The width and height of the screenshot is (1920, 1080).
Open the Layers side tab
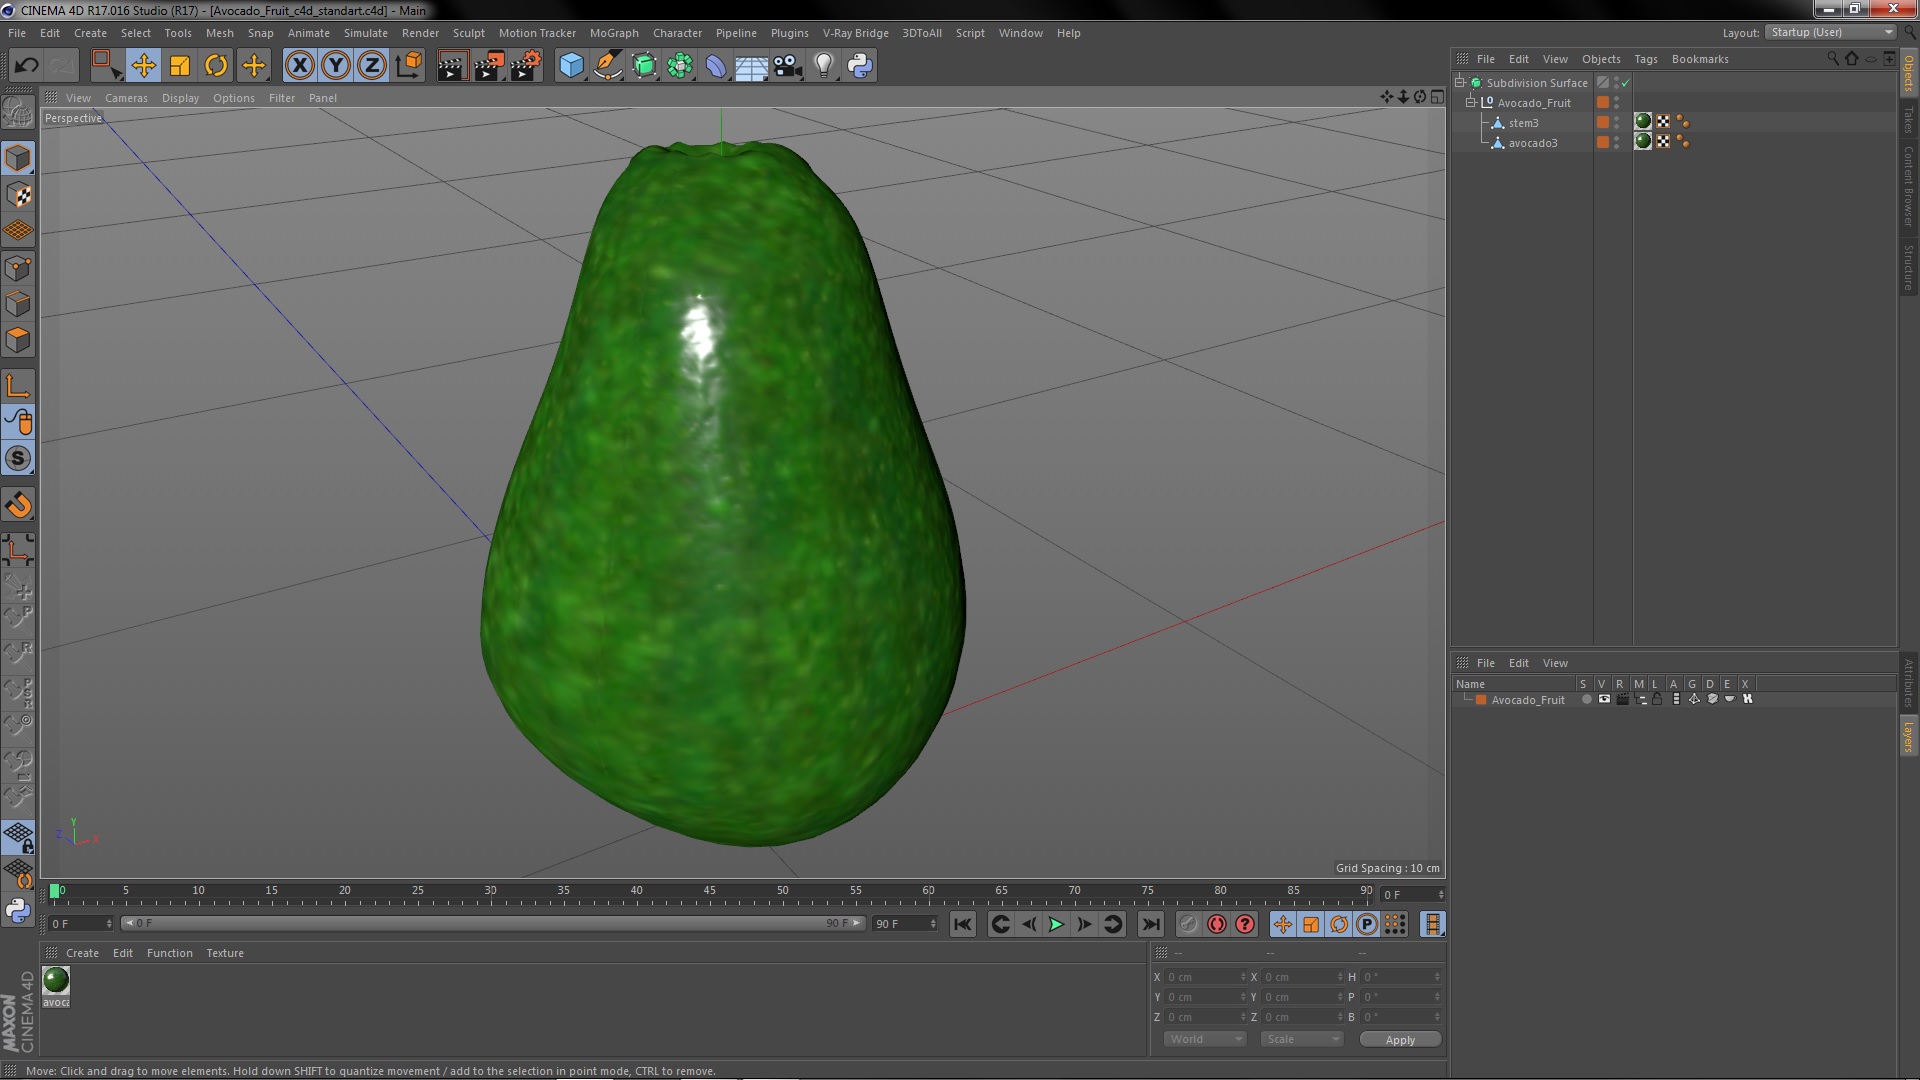click(1909, 737)
